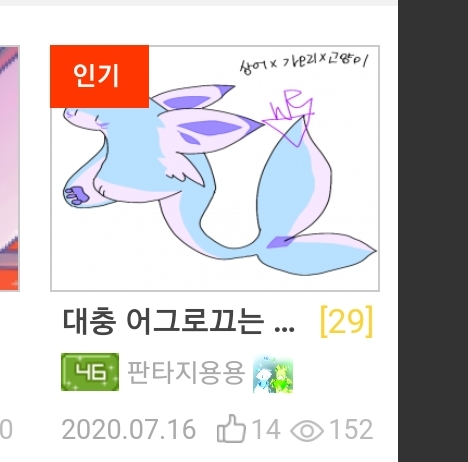
Task: Click the dark margin beside the post
Action: (x=433, y=231)
